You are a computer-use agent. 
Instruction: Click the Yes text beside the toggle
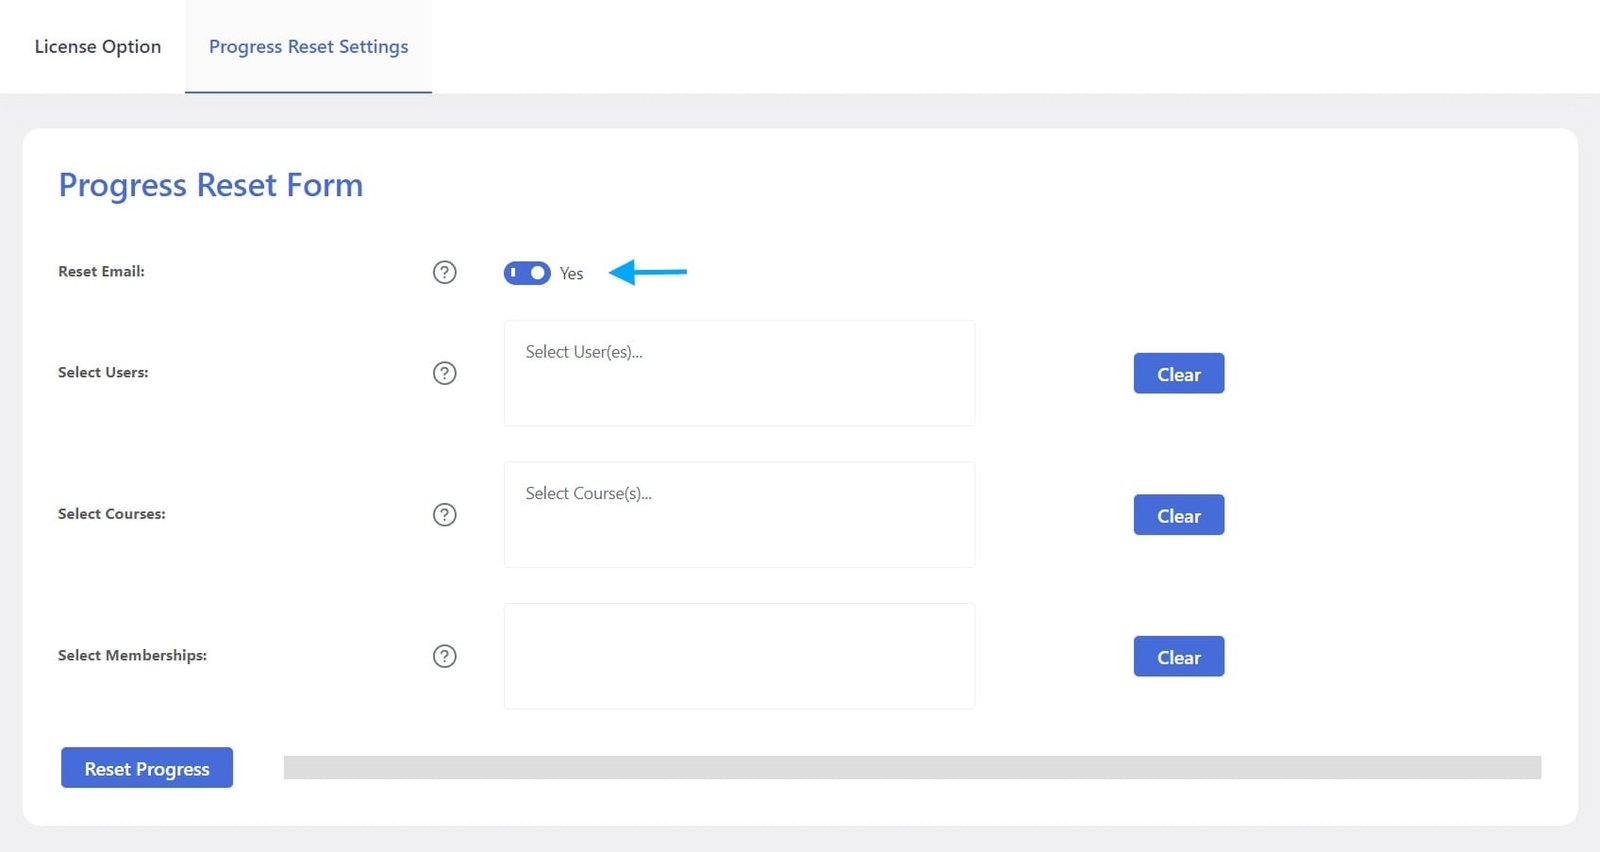coord(571,273)
